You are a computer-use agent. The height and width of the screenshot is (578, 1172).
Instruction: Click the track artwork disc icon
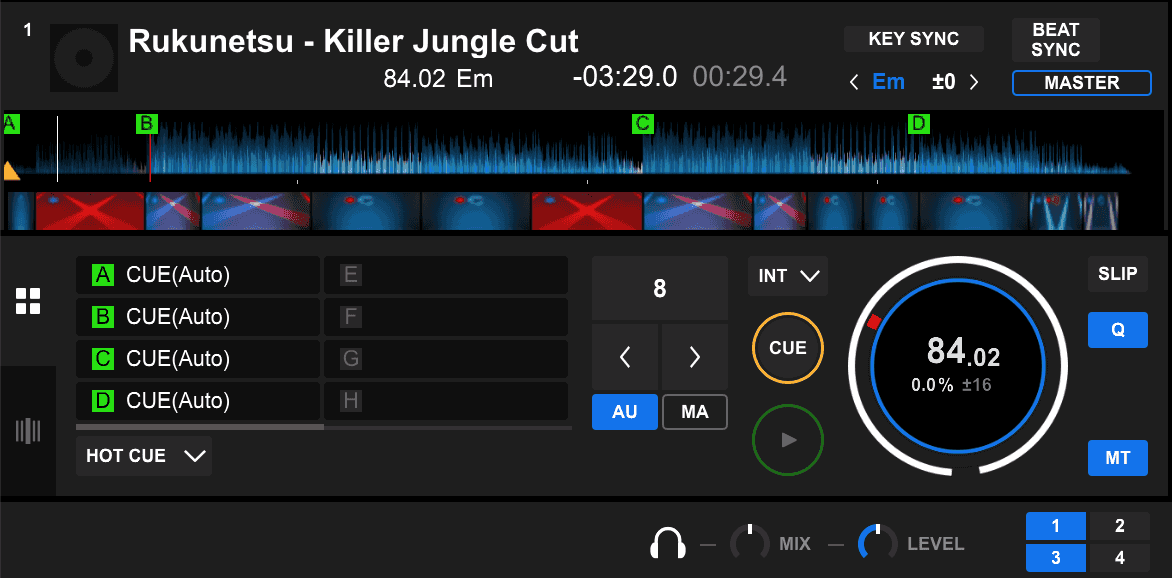[x=82, y=58]
